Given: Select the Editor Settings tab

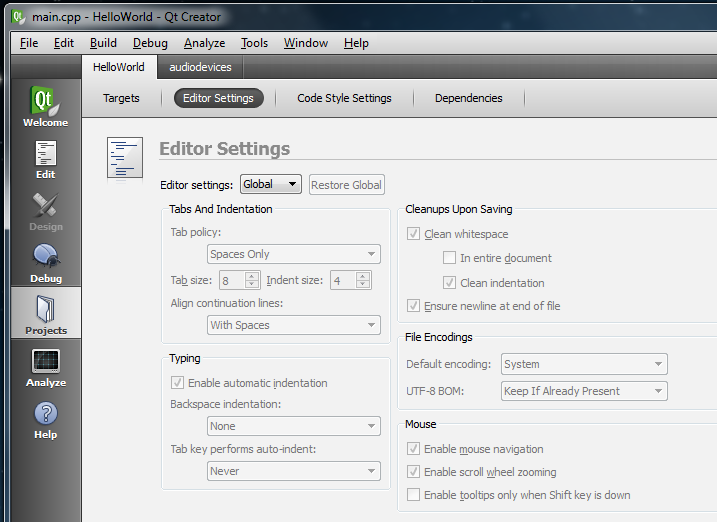Looking at the screenshot, I should coord(219,98).
